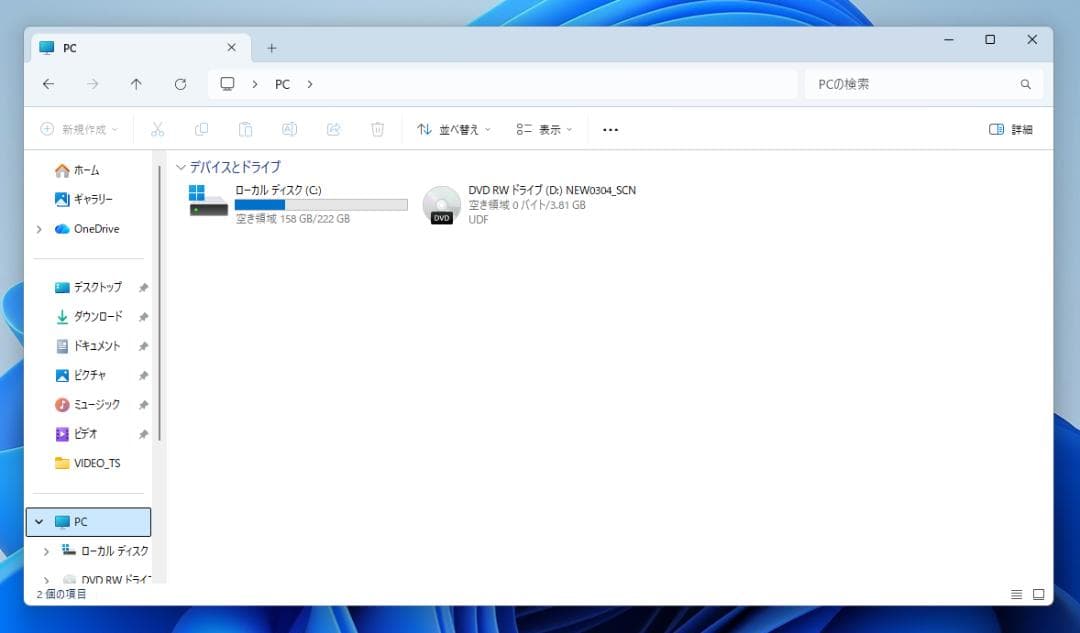This screenshot has height=633, width=1080.
Task: Toggle the 詳細 details pane
Action: [x=1011, y=129]
